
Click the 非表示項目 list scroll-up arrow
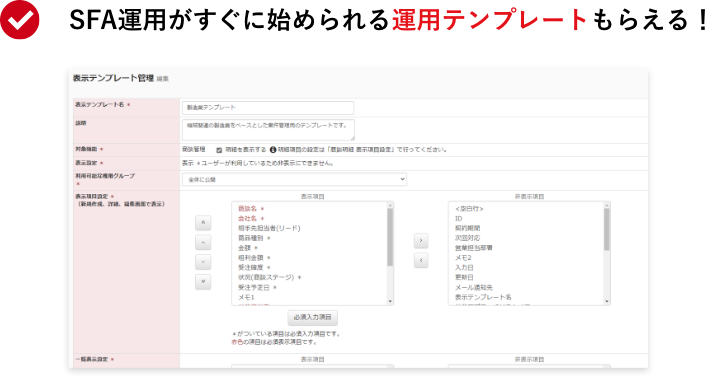606,206
